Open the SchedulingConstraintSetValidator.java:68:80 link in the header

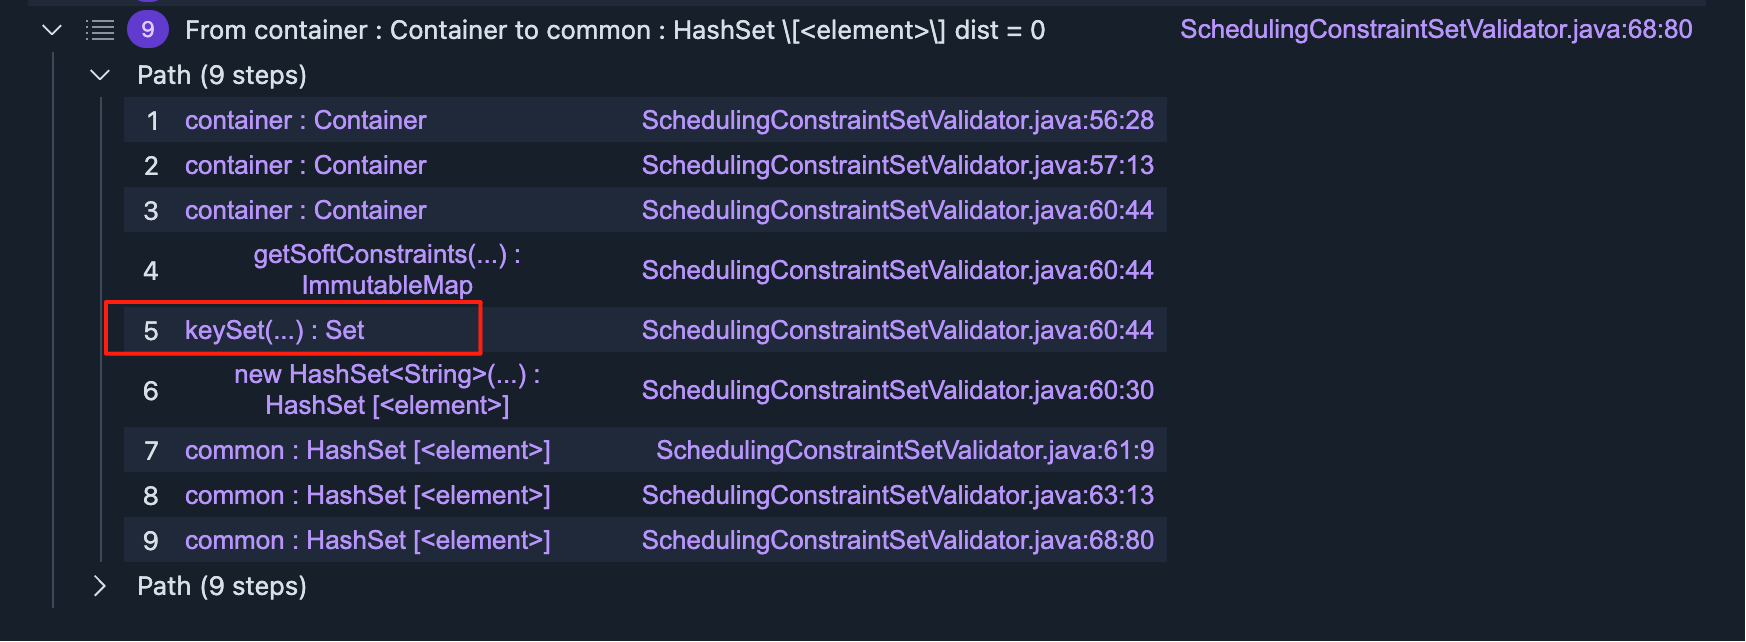coord(1435,30)
